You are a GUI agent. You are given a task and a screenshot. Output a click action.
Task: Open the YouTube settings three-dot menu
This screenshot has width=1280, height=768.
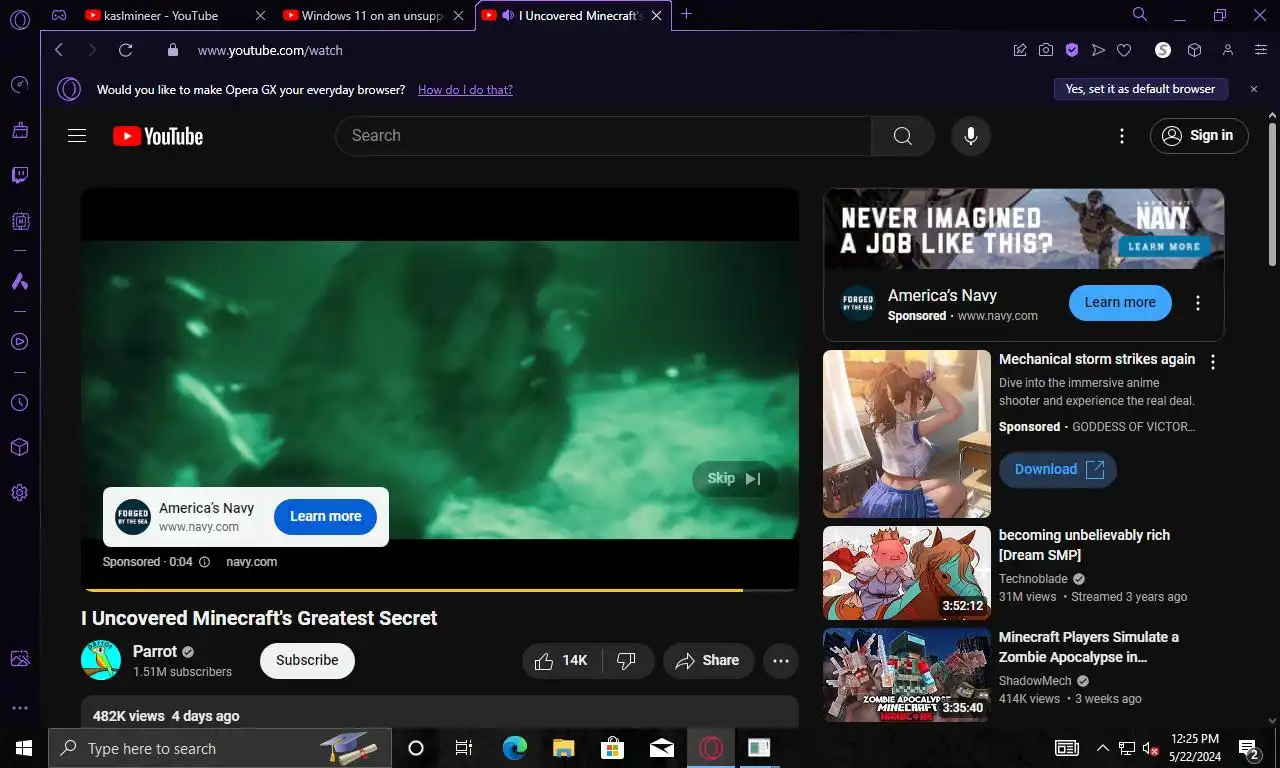click(1122, 136)
